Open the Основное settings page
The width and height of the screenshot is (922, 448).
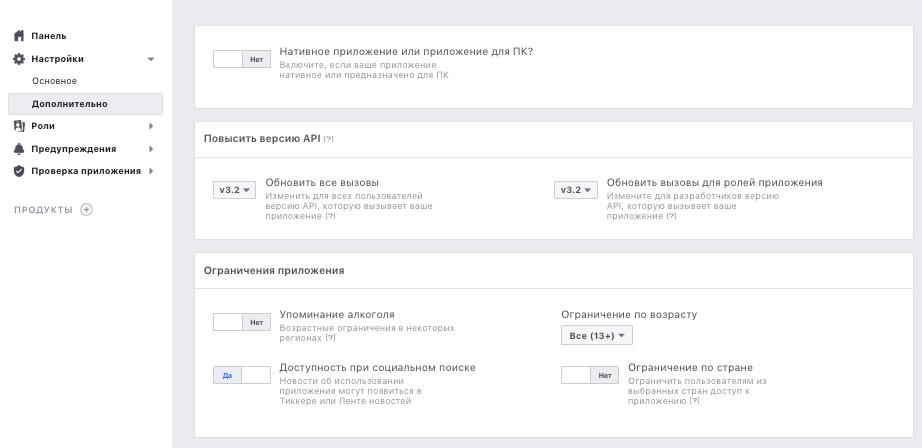[x=54, y=81]
